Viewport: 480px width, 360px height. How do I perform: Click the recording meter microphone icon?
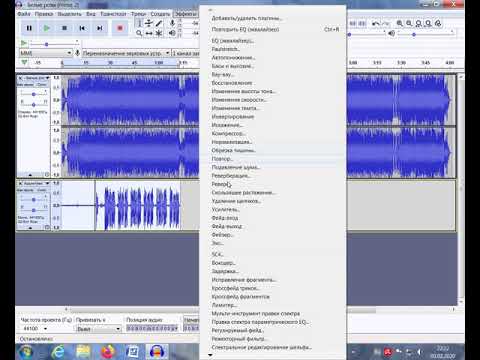[172, 23]
